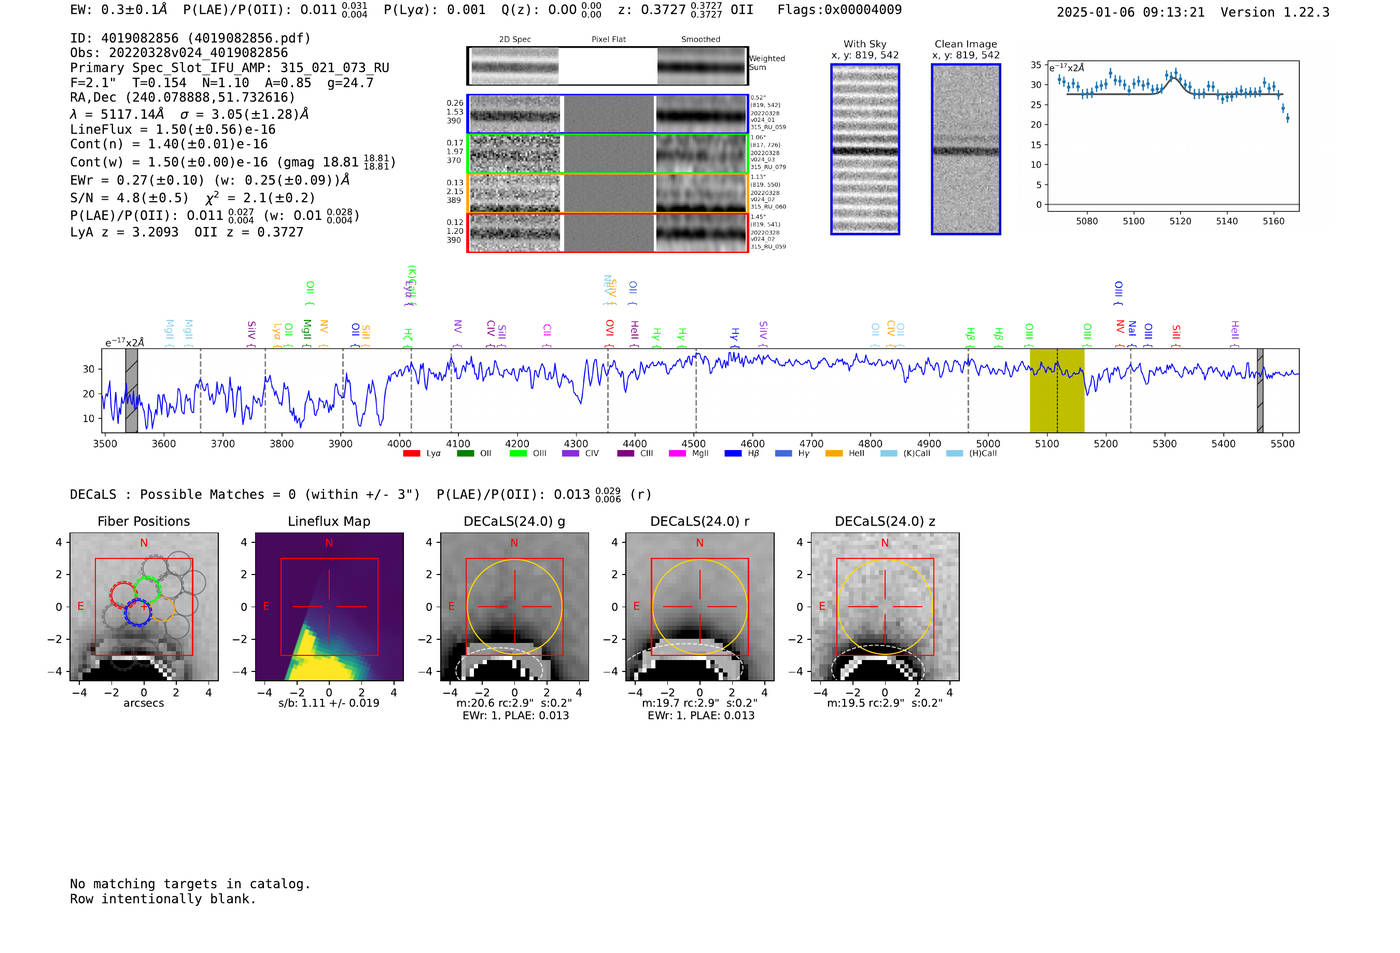Click the blue-outlined 2D spec fiber row
The width and height of the screenshot is (1400, 953).
point(607,114)
